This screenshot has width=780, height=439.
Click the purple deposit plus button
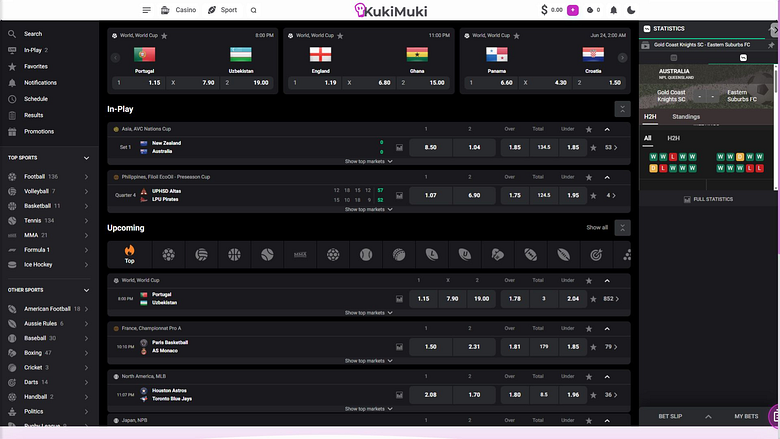tap(573, 10)
